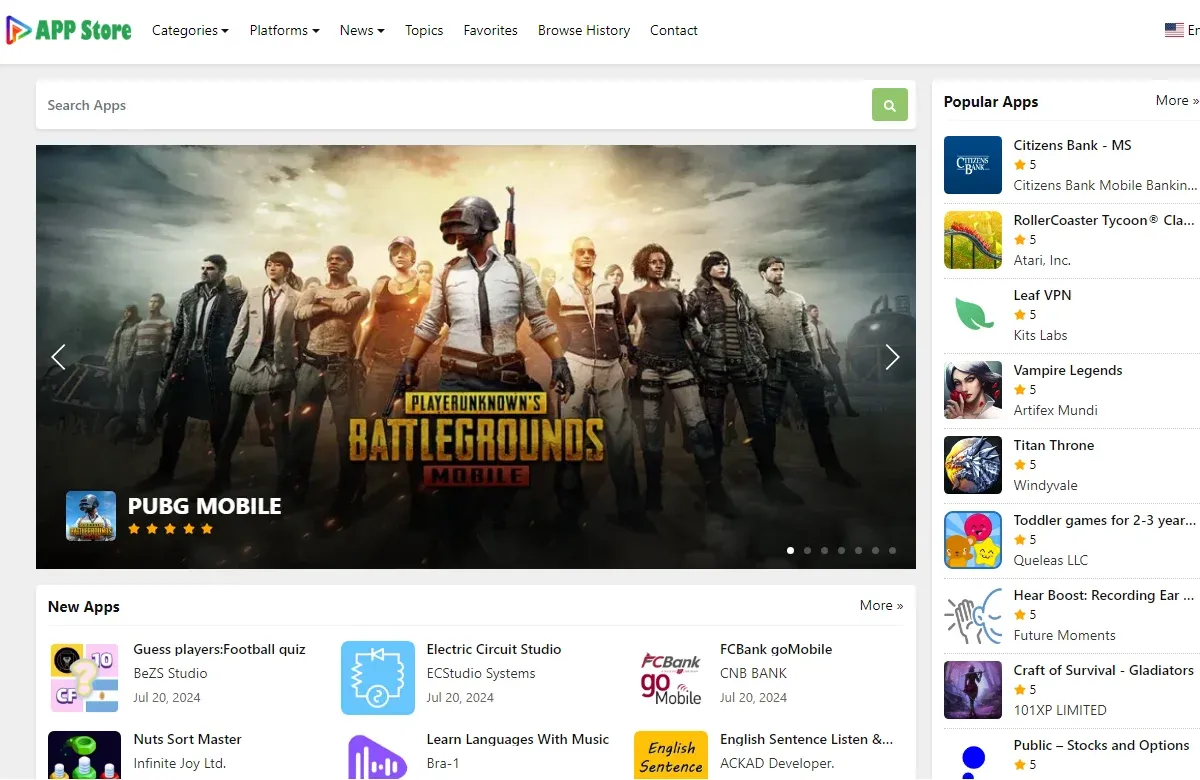The height and width of the screenshot is (780, 1200).
Task: Go to previous carousel slide arrow
Action: (58, 357)
